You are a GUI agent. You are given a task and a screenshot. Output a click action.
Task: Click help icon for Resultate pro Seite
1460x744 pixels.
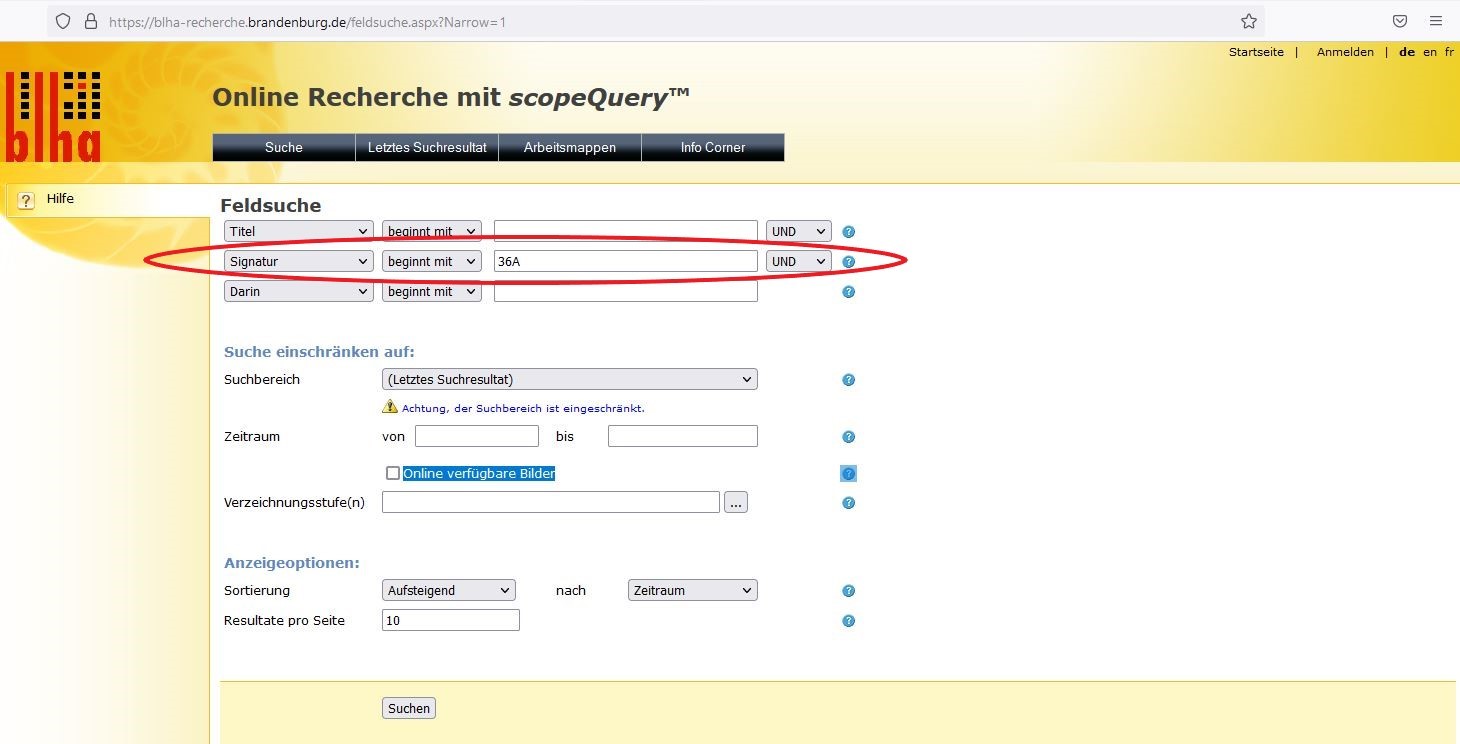849,621
